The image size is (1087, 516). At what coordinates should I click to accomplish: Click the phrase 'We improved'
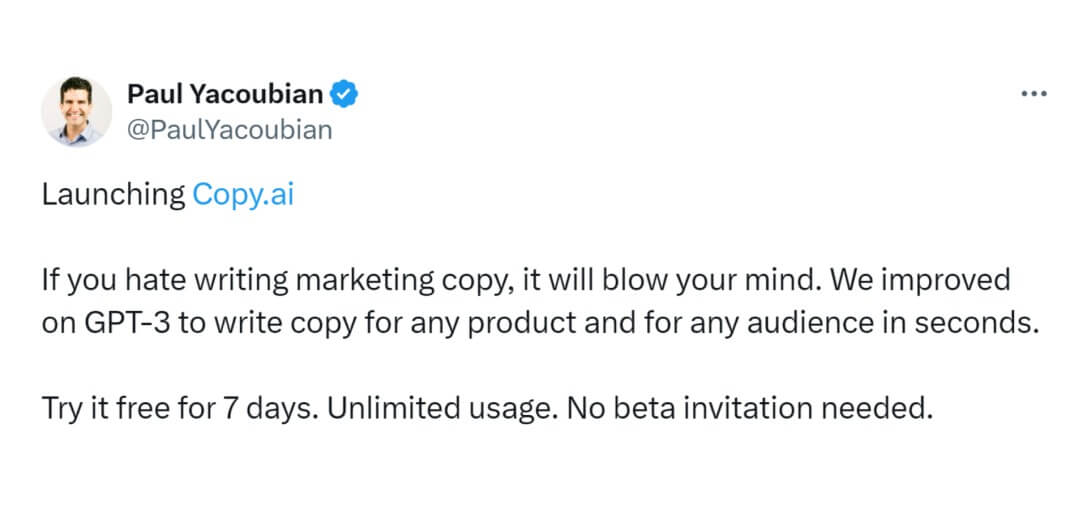click(x=920, y=281)
